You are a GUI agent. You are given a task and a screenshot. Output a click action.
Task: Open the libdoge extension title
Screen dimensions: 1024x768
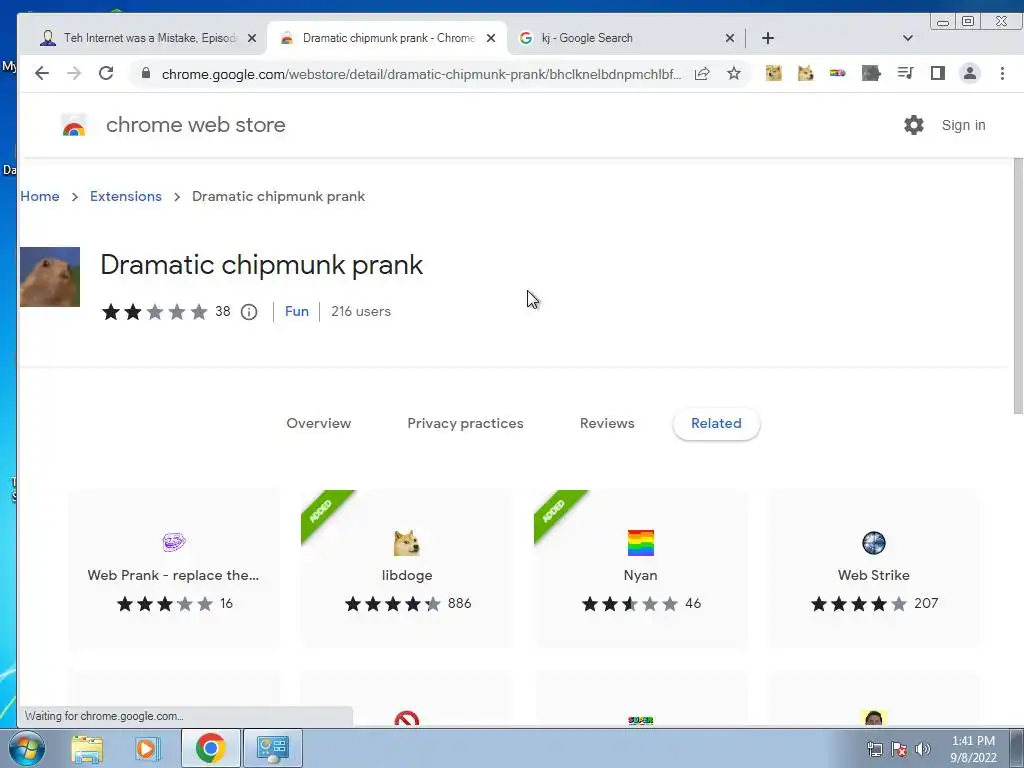[407, 575]
